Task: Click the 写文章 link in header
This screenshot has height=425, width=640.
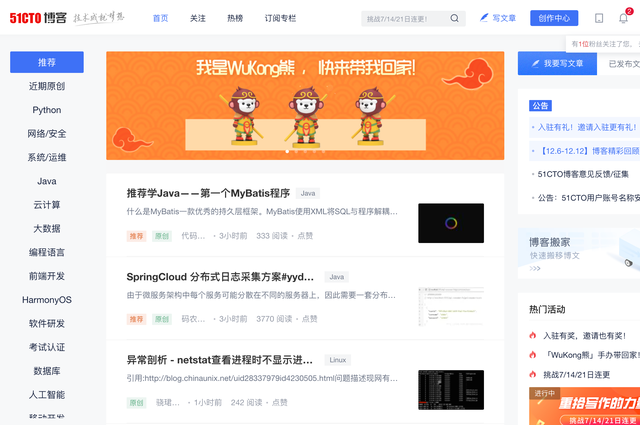Action: 504,18
